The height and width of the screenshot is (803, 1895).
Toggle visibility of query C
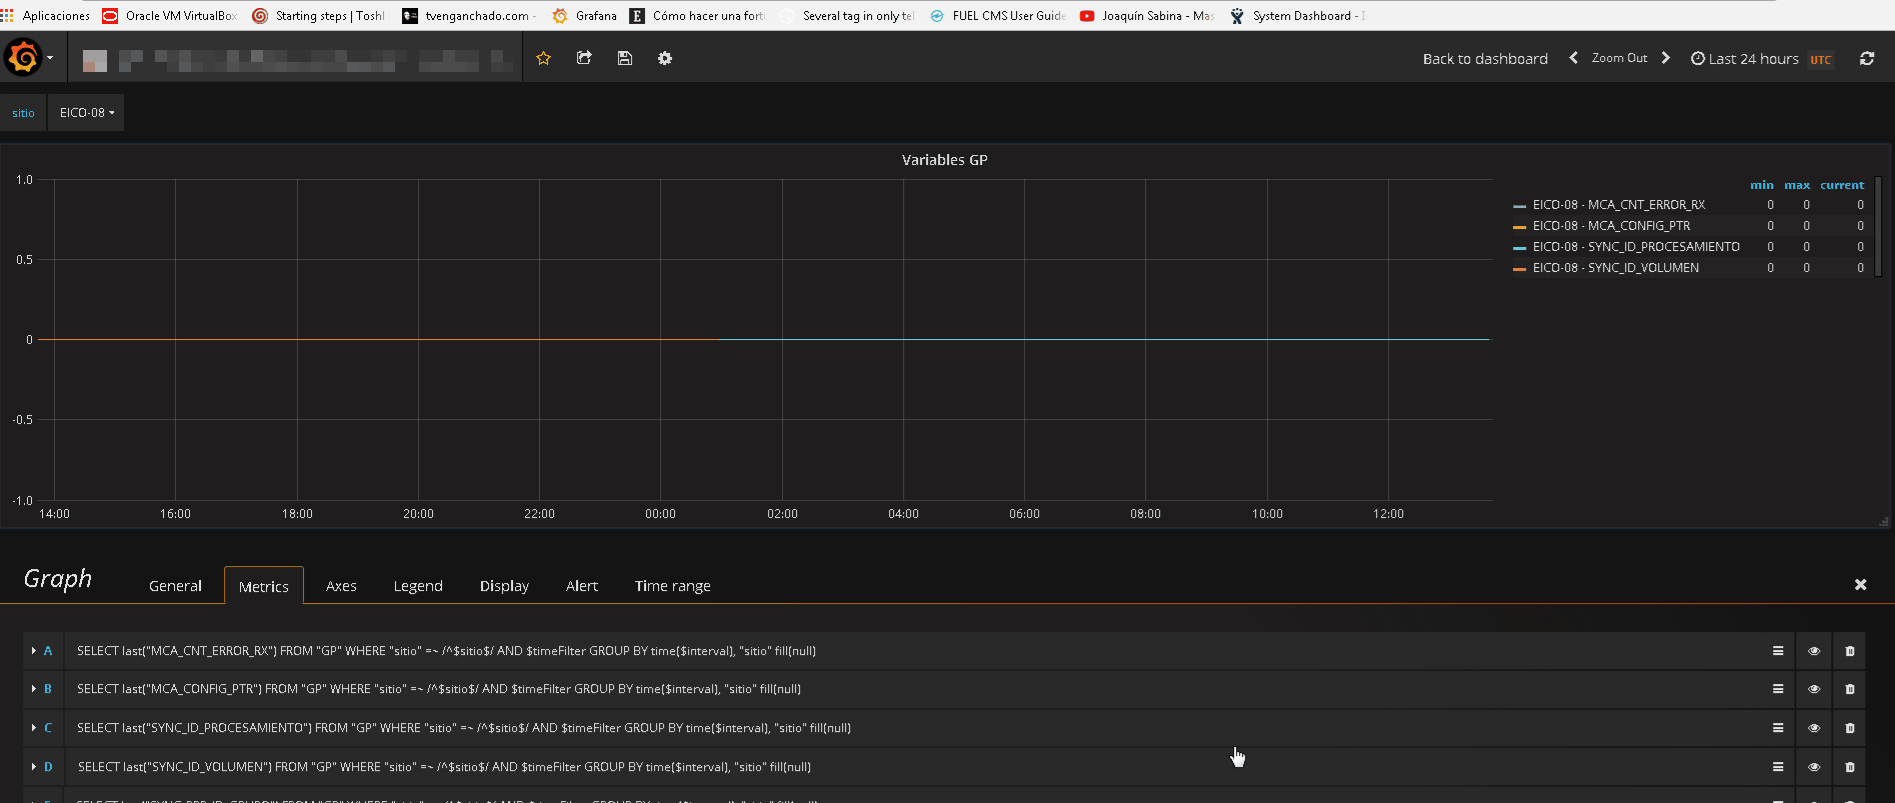point(1814,728)
